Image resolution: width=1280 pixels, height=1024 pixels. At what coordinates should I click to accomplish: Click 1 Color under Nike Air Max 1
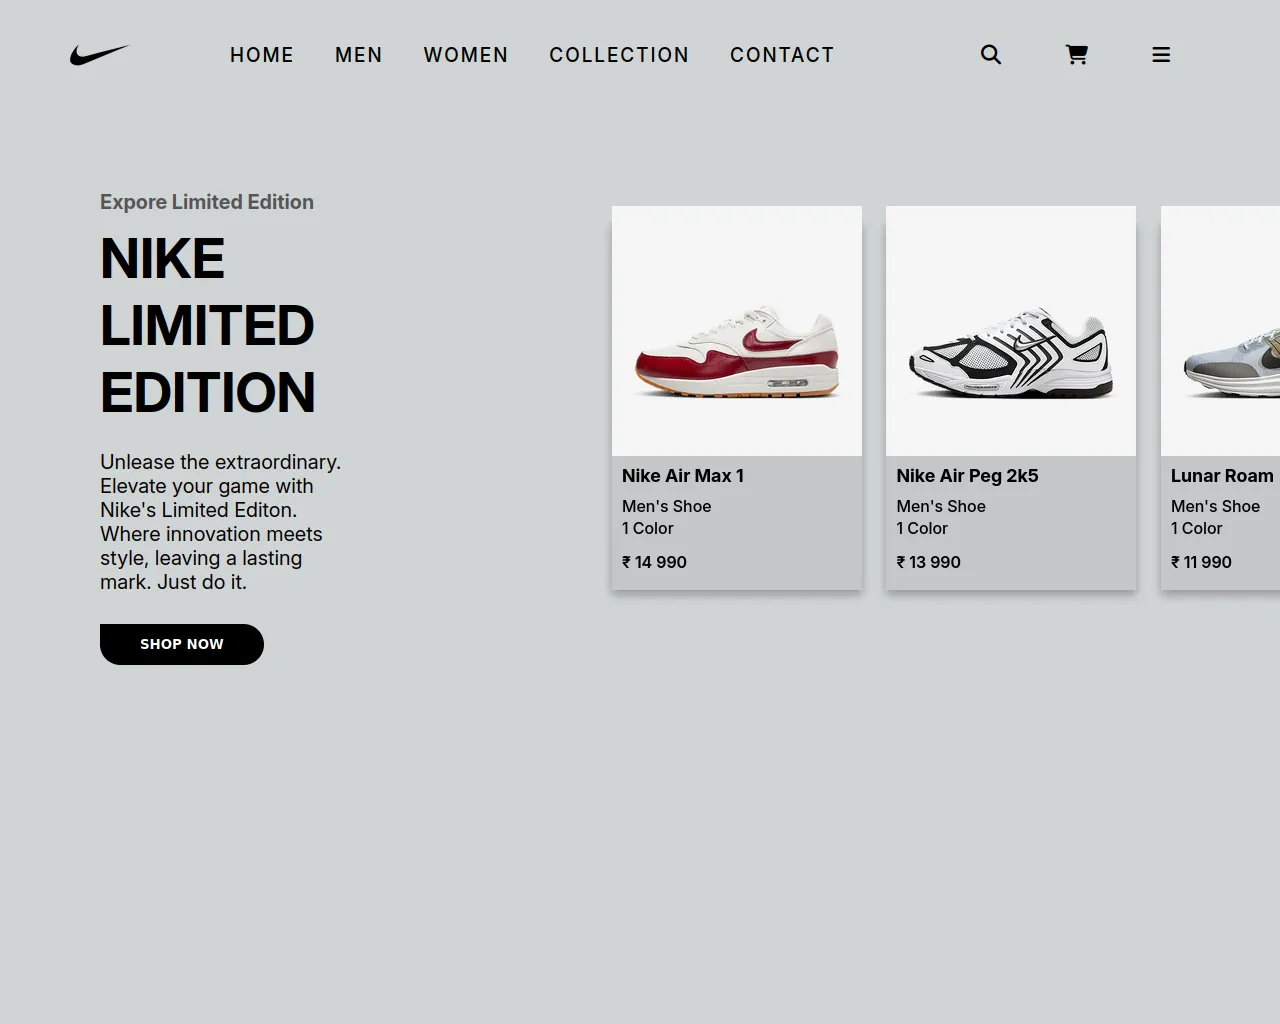point(648,528)
